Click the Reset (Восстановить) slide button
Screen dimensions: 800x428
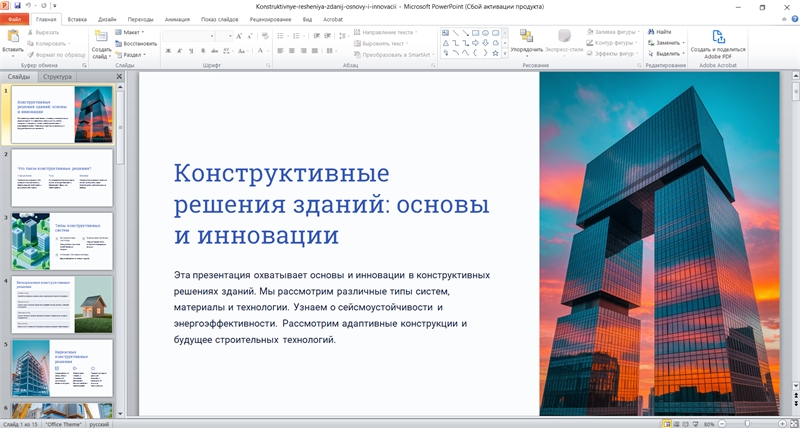[x=136, y=43]
